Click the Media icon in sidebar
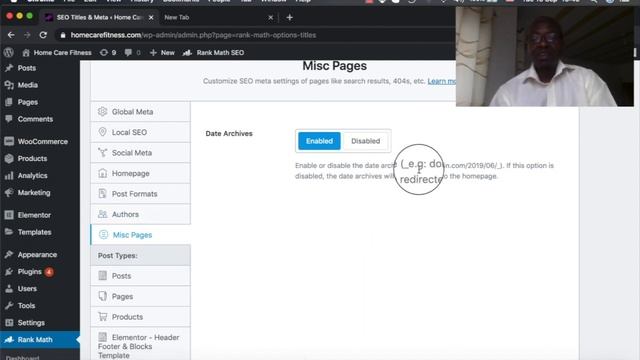The image size is (640, 360). coord(9,85)
